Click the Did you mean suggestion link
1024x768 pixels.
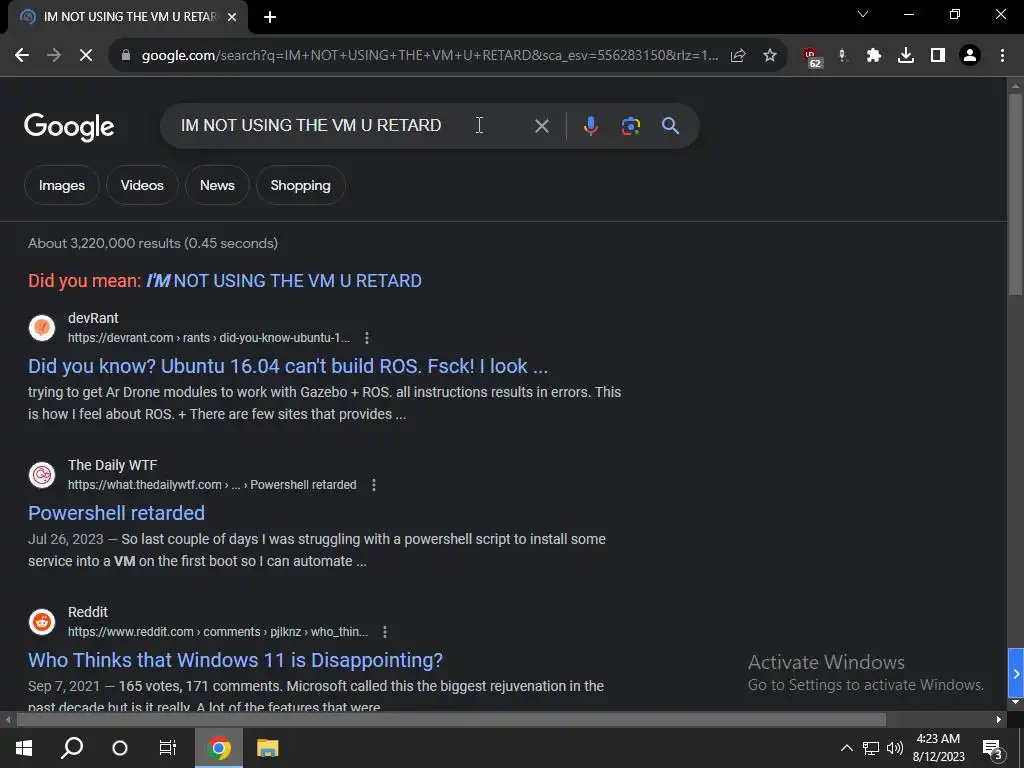click(x=283, y=281)
